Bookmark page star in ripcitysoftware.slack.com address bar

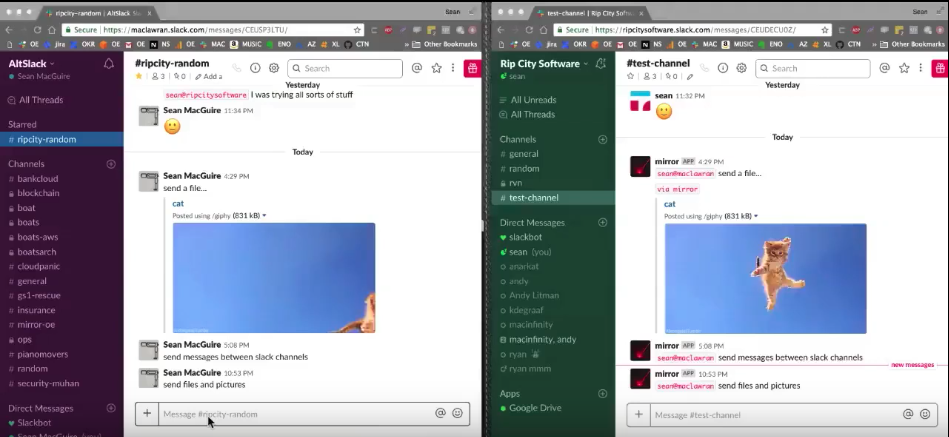pos(825,30)
